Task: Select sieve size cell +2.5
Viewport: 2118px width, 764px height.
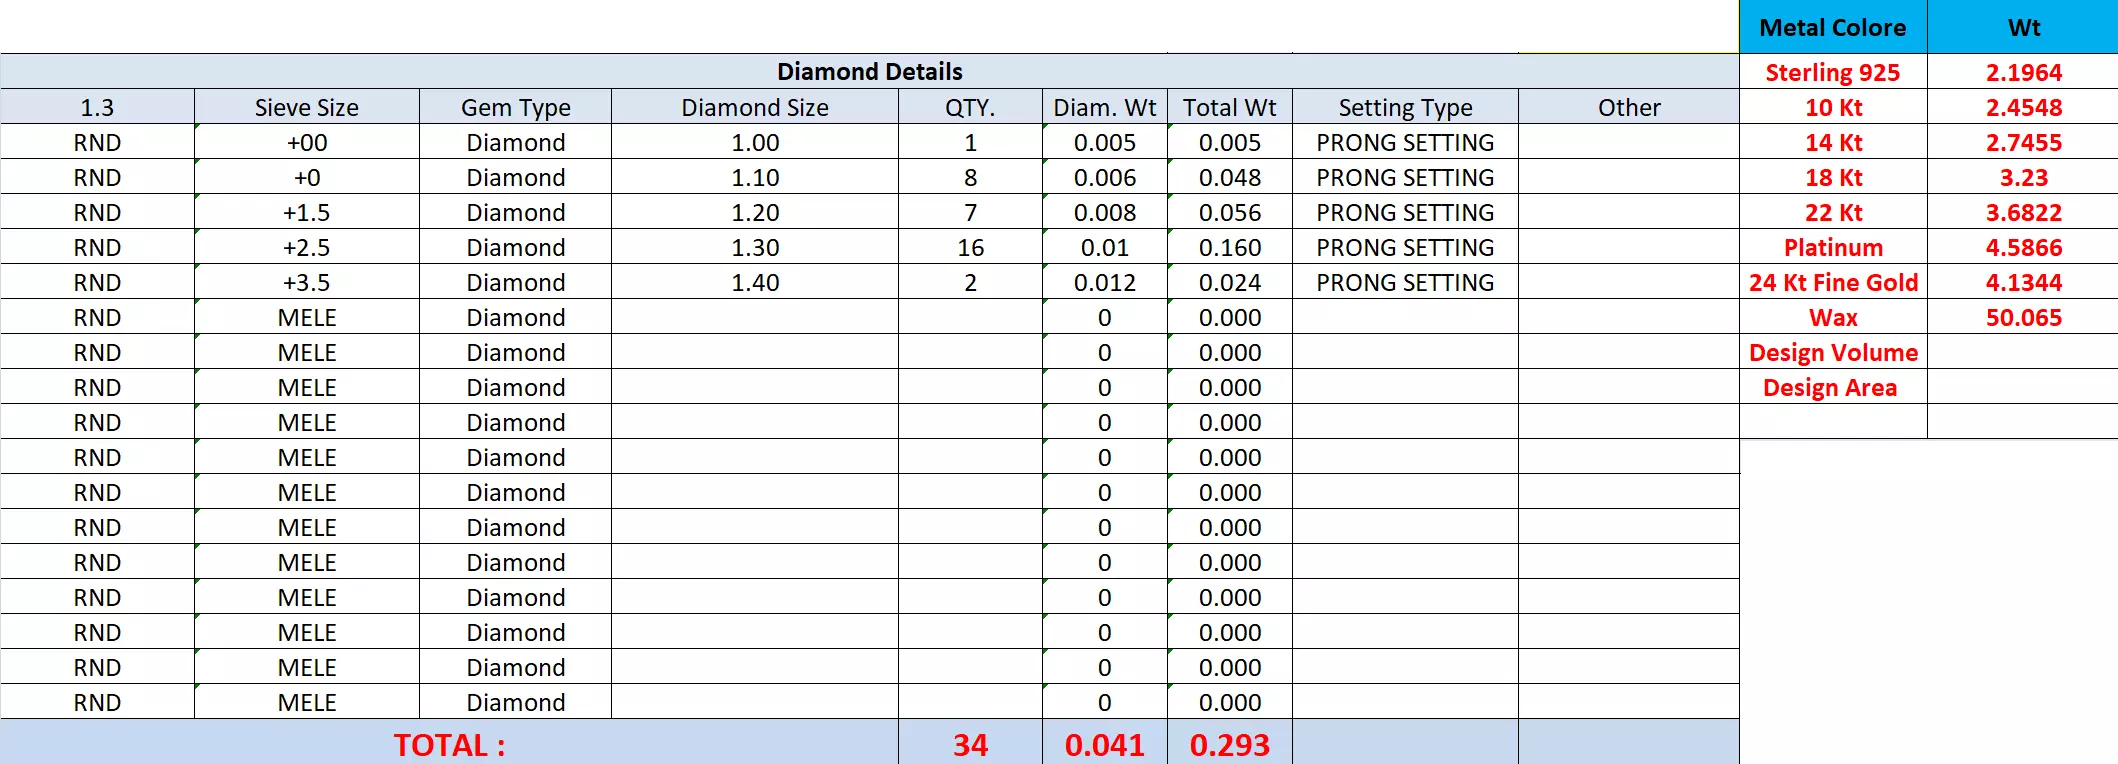Action: pyautogui.click(x=307, y=247)
